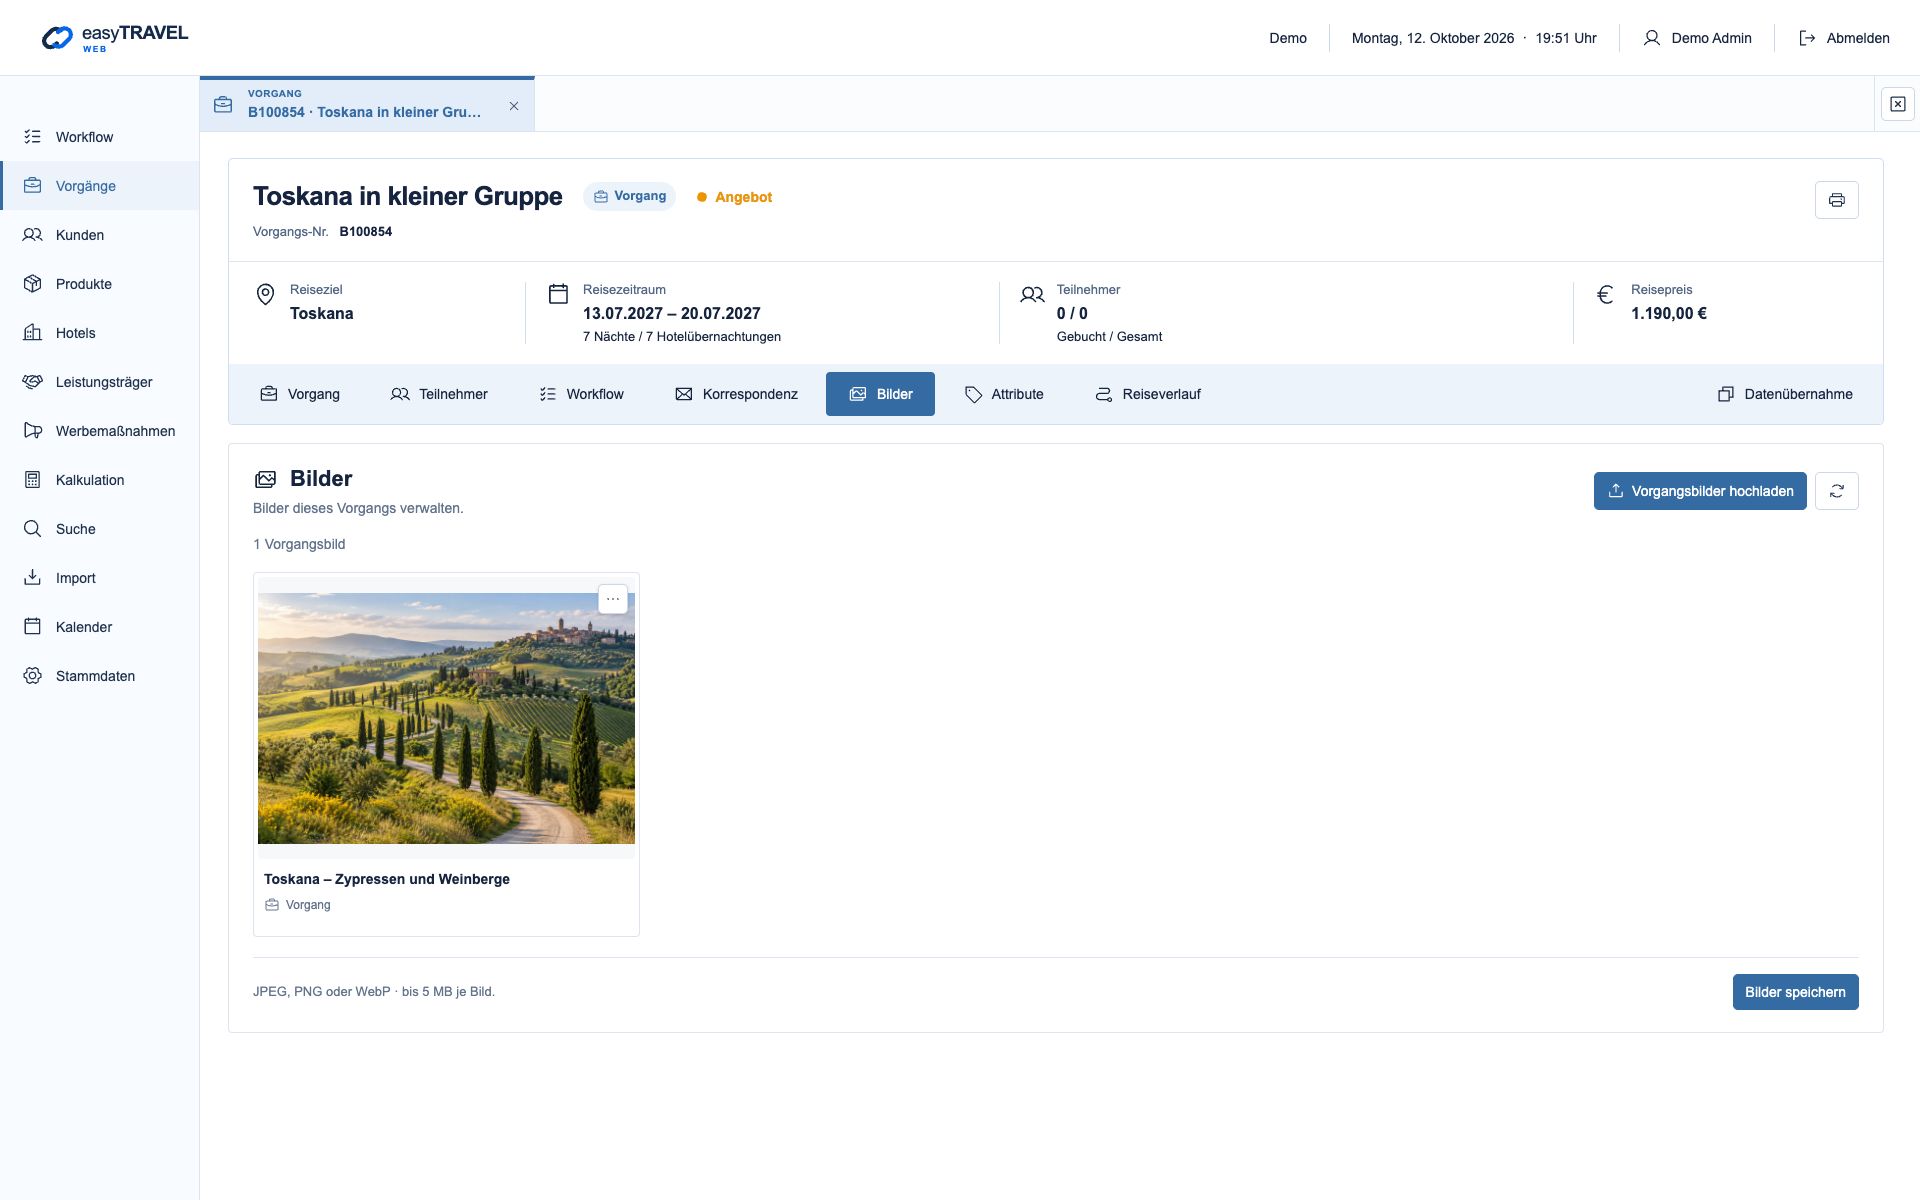The width and height of the screenshot is (1920, 1200).
Task: Open Kalender in the sidebar
Action: tap(99, 627)
